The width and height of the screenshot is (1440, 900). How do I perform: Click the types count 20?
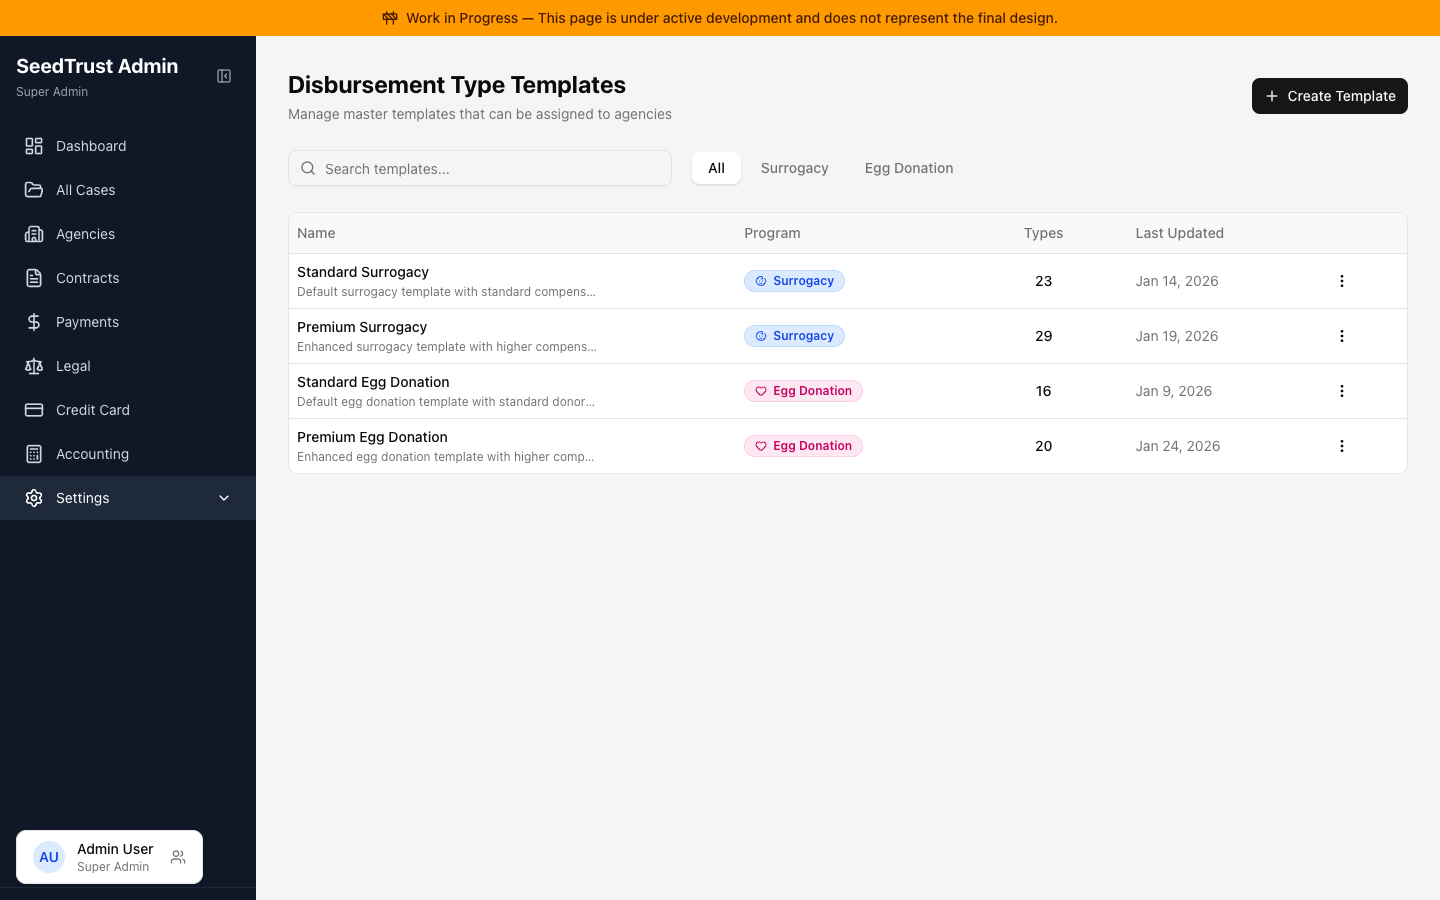(1043, 446)
